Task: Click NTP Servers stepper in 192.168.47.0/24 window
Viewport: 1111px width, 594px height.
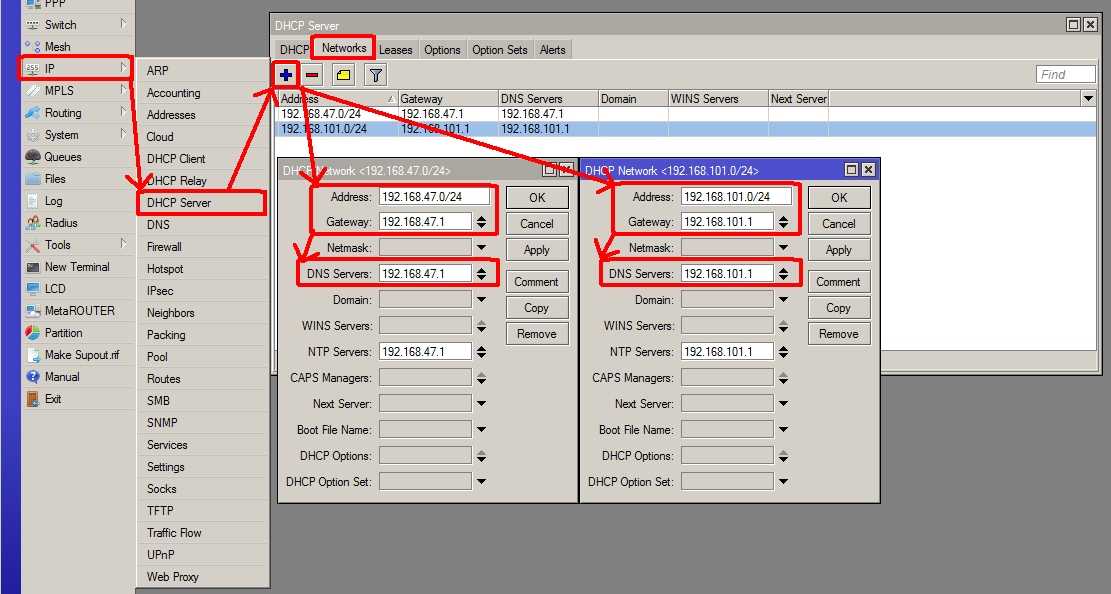Action: pos(481,352)
